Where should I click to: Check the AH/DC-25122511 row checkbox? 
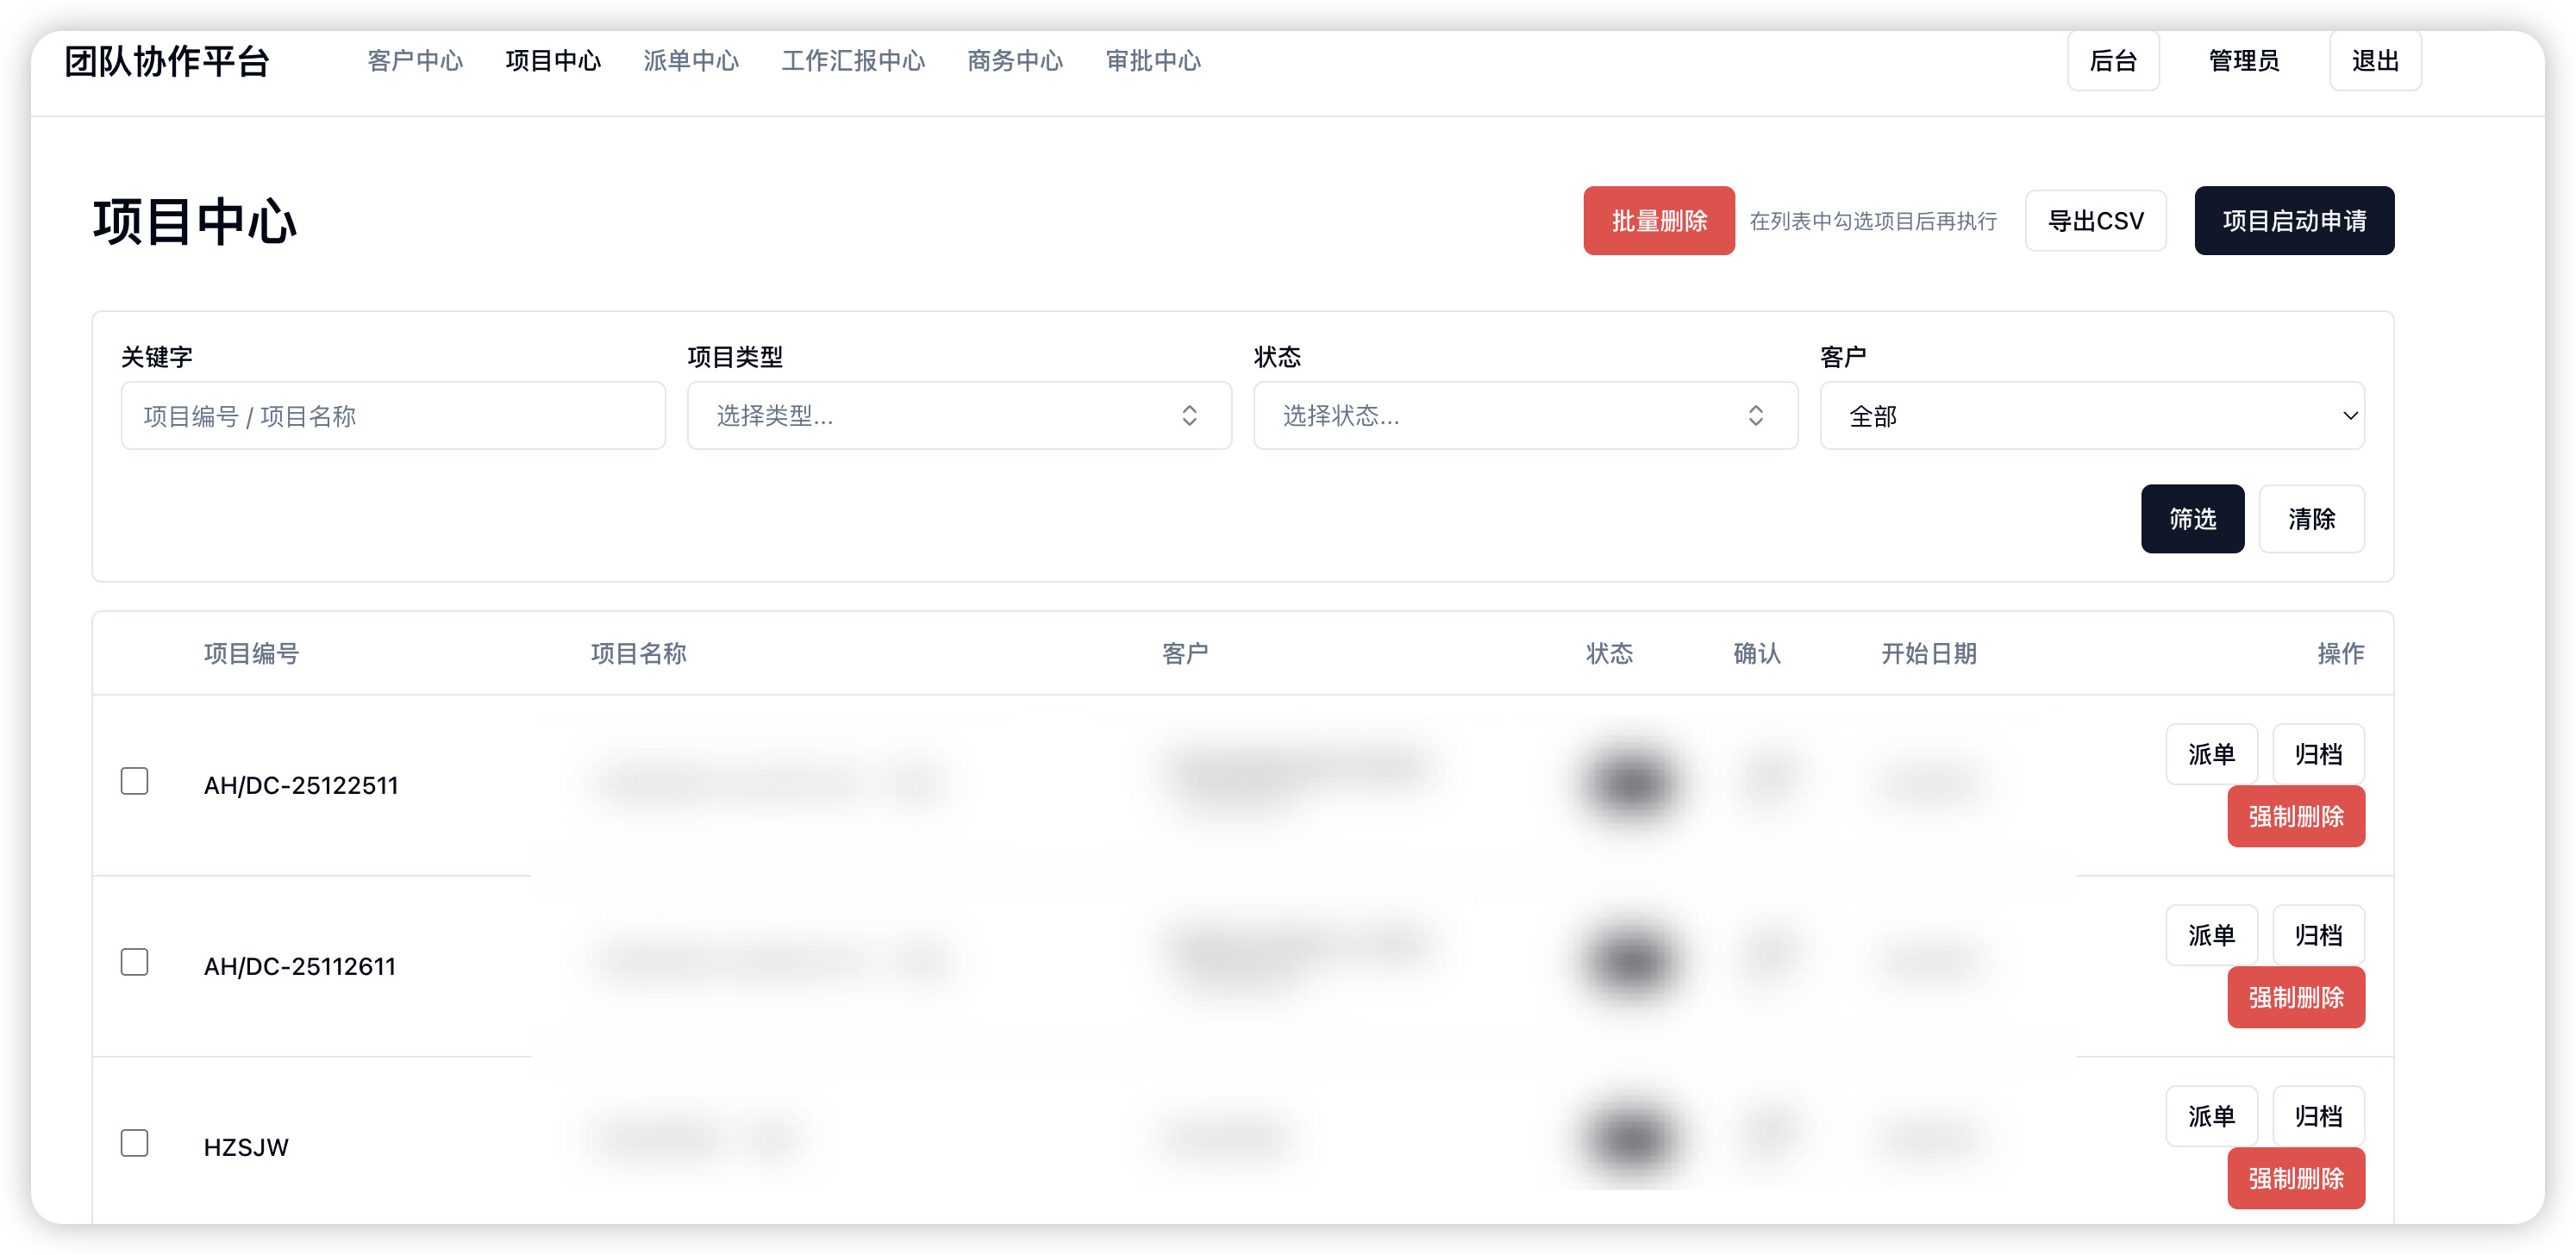coord(134,781)
